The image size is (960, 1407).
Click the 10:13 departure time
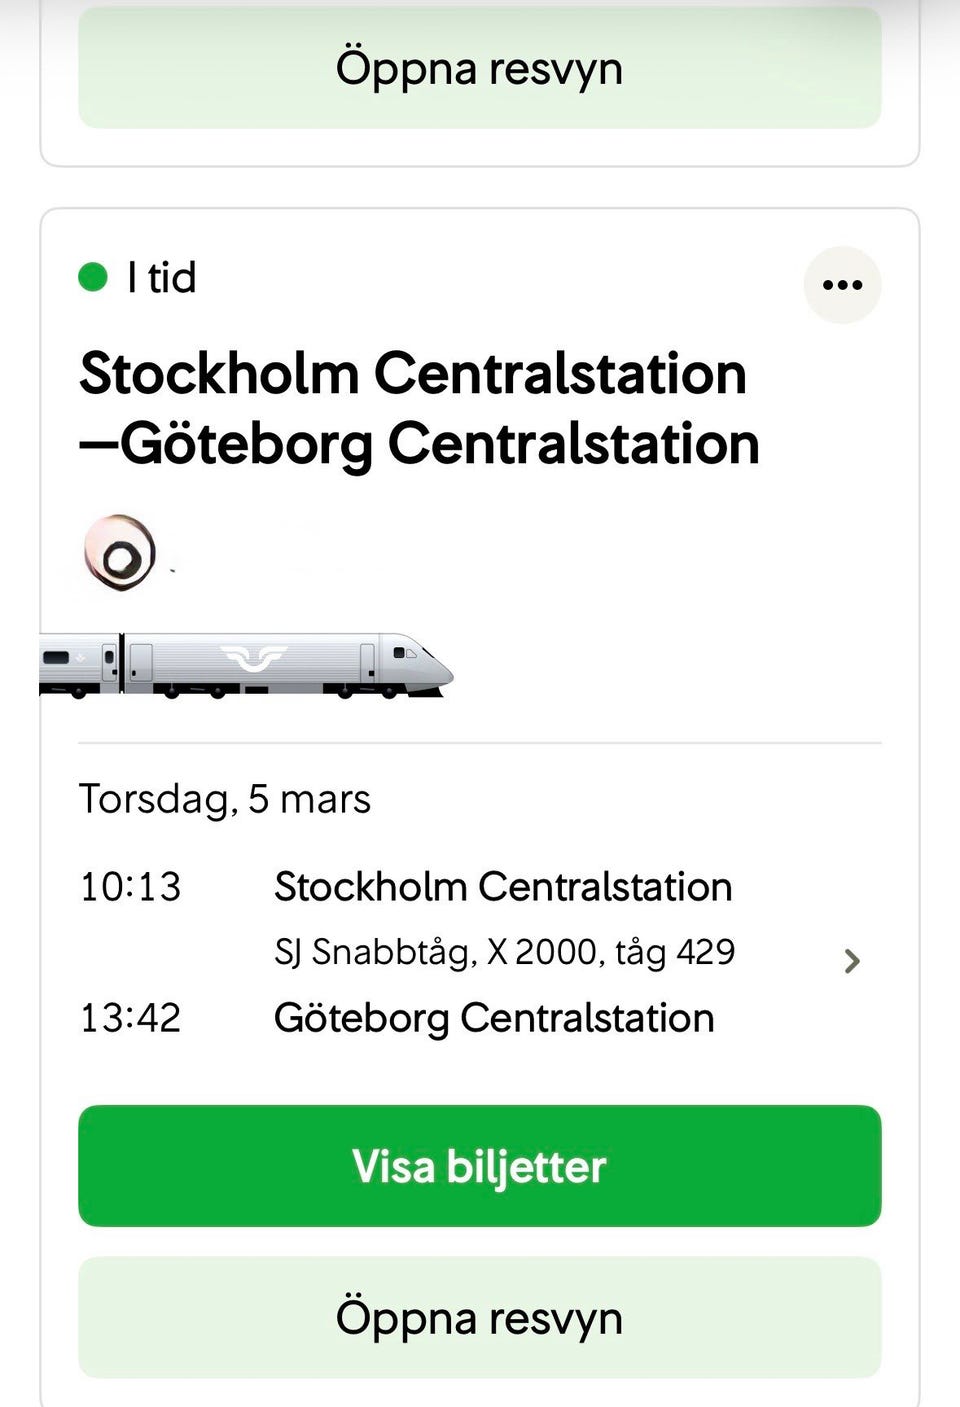tap(131, 887)
